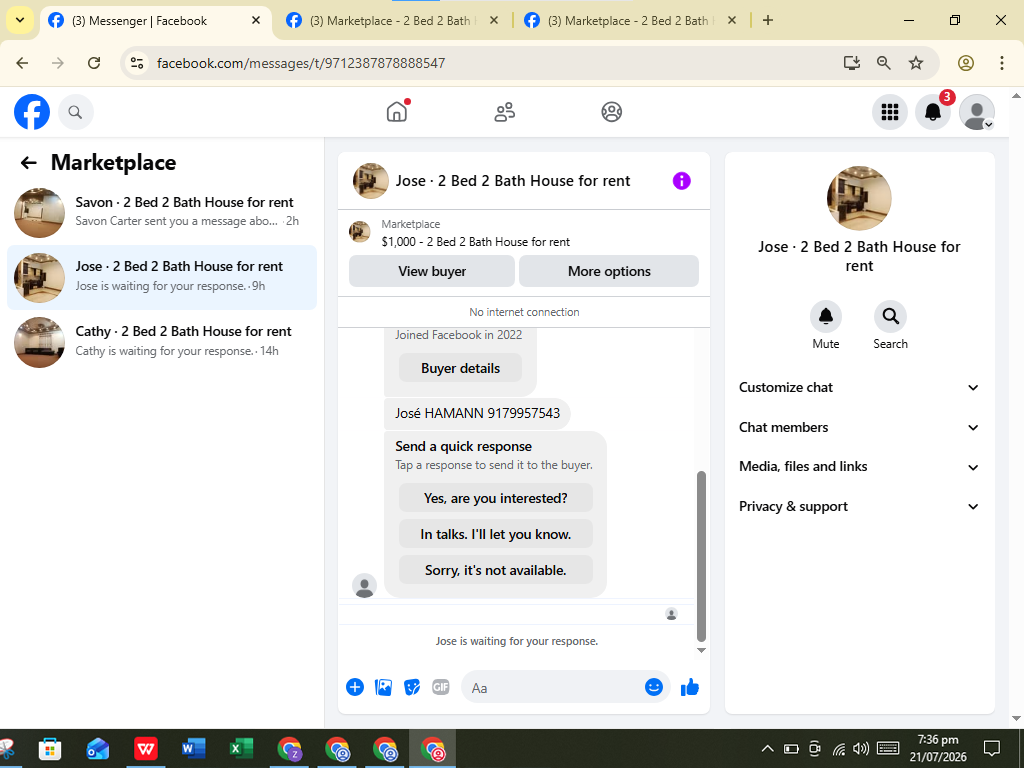Open Cathy's 2 Bed 2 Bath conversation

[162, 342]
